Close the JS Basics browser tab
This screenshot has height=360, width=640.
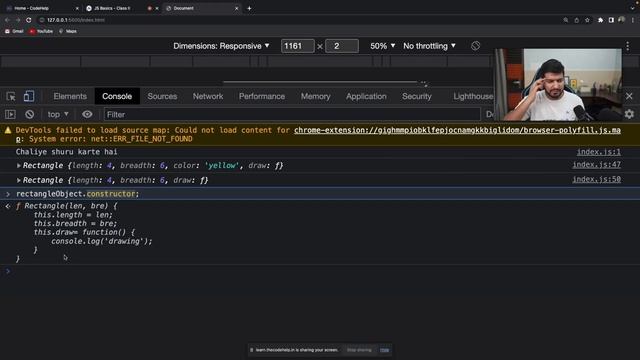(157, 8)
